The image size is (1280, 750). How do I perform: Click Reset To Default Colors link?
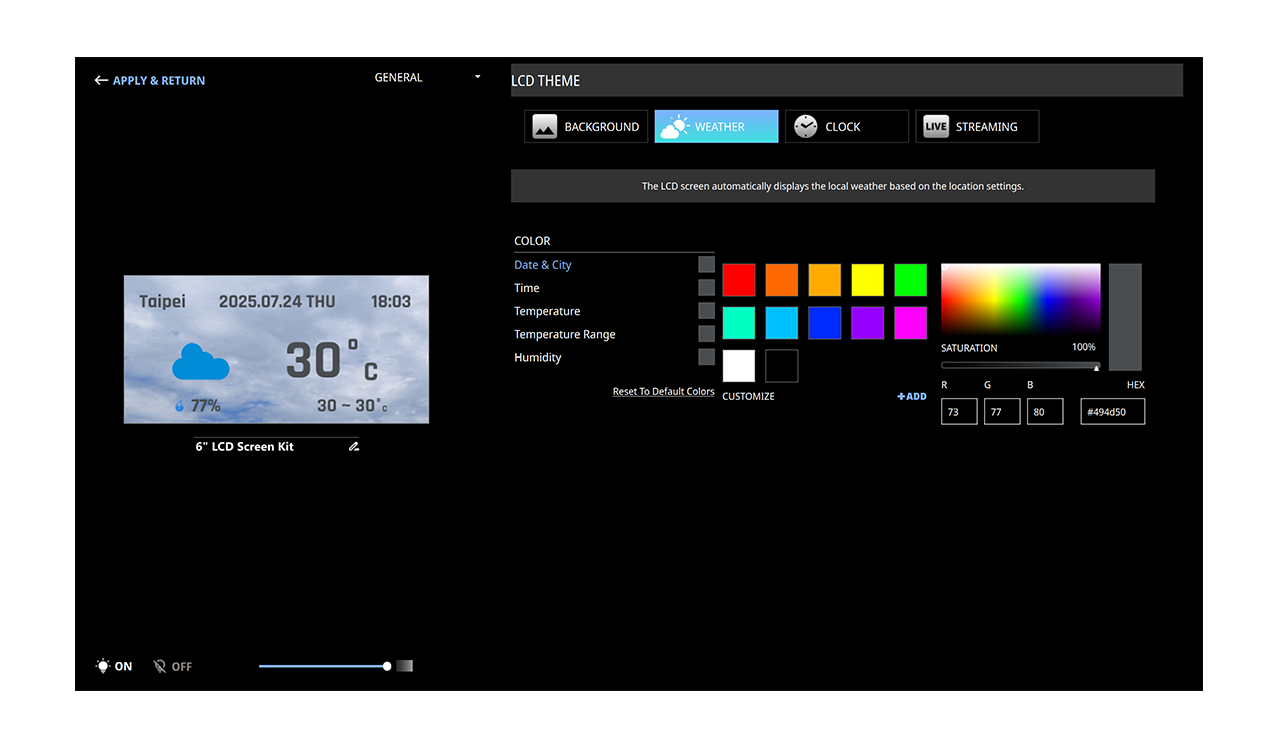[x=663, y=392]
